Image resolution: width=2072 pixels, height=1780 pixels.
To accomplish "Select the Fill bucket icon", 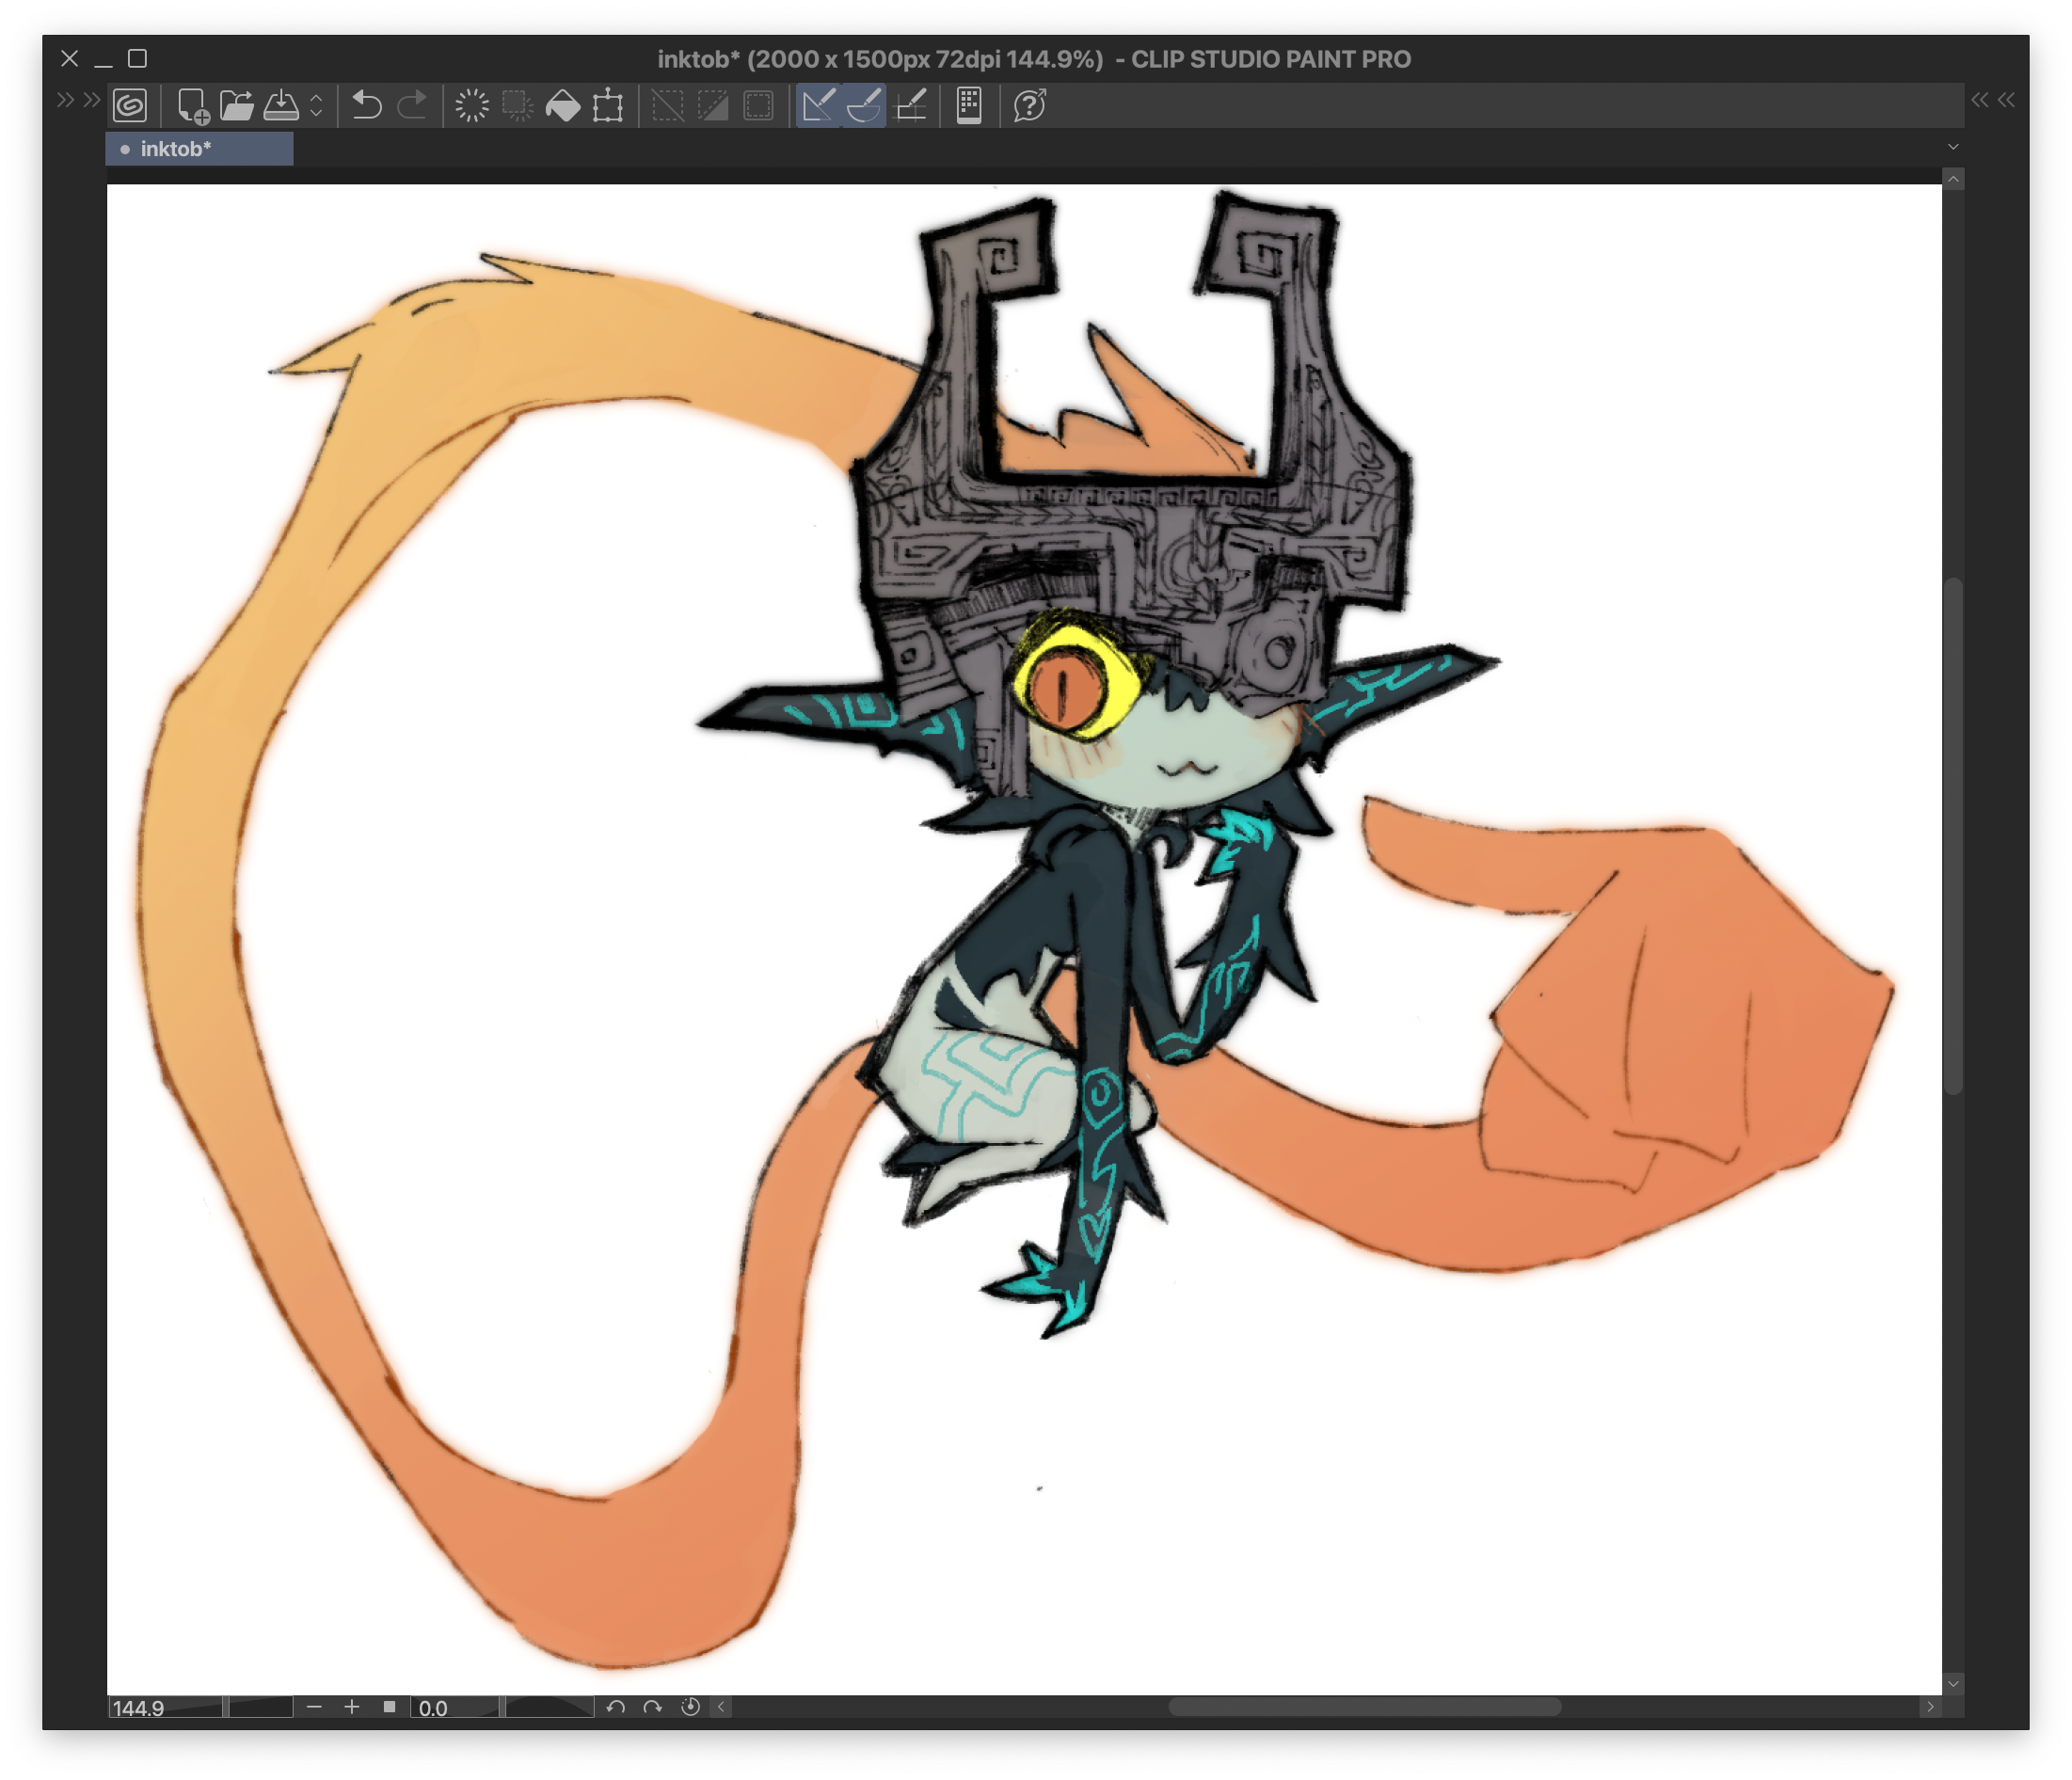I will click(563, 105).
